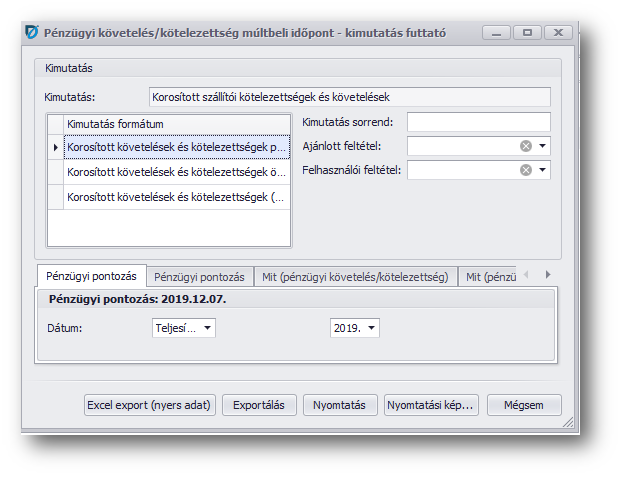Click the Excel export (nyers adat) button
This screenshot has height=477, width=622.
(x=149, y=405)
